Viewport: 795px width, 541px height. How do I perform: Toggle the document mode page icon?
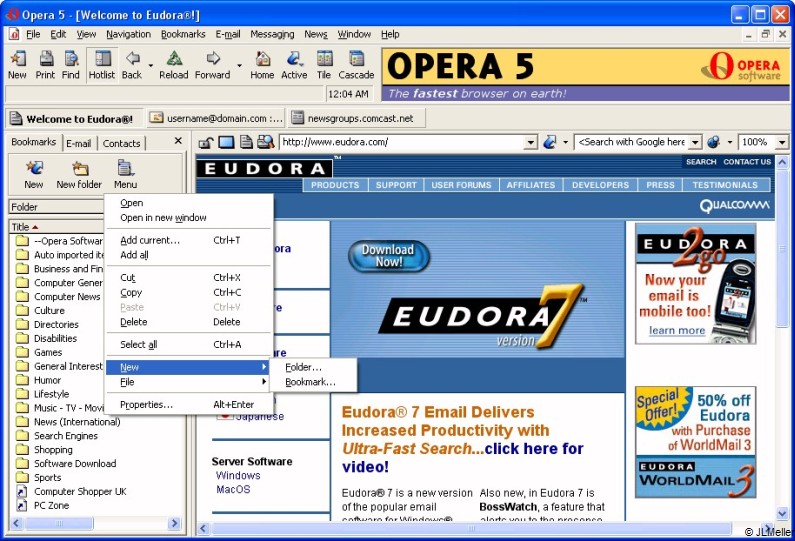246,142
